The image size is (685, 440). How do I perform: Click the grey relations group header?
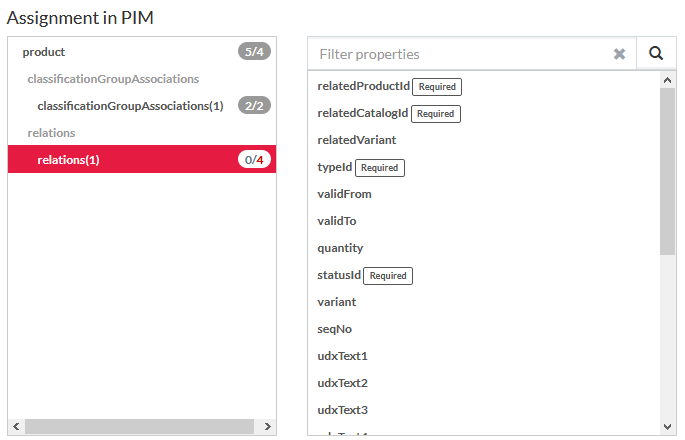pos(51,133)
